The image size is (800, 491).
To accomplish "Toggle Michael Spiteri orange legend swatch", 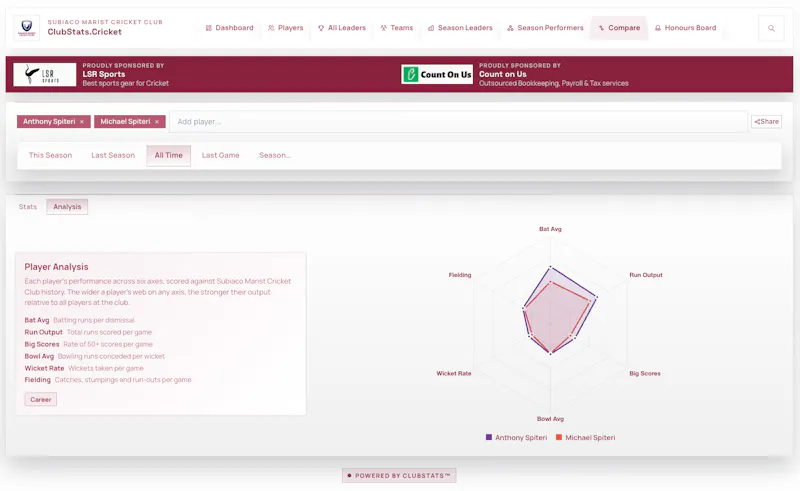I will coord(559,437).
